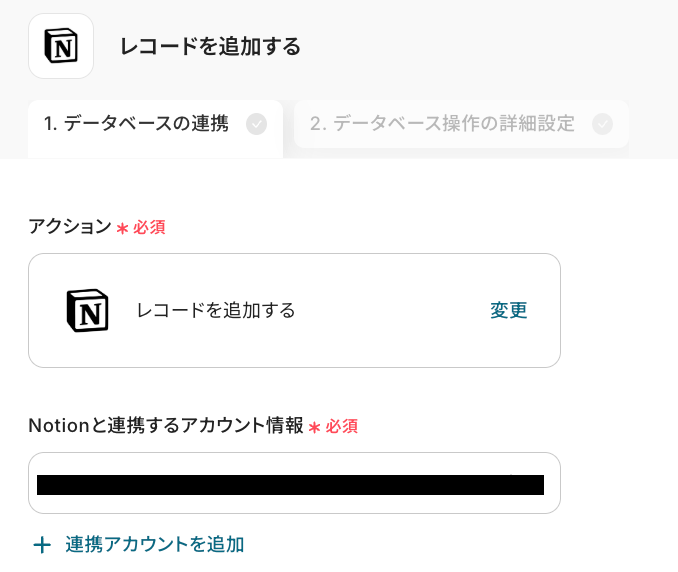678x572 pixels.
Task: Click the Notion icon inside the action card
Action: point(87,310)
